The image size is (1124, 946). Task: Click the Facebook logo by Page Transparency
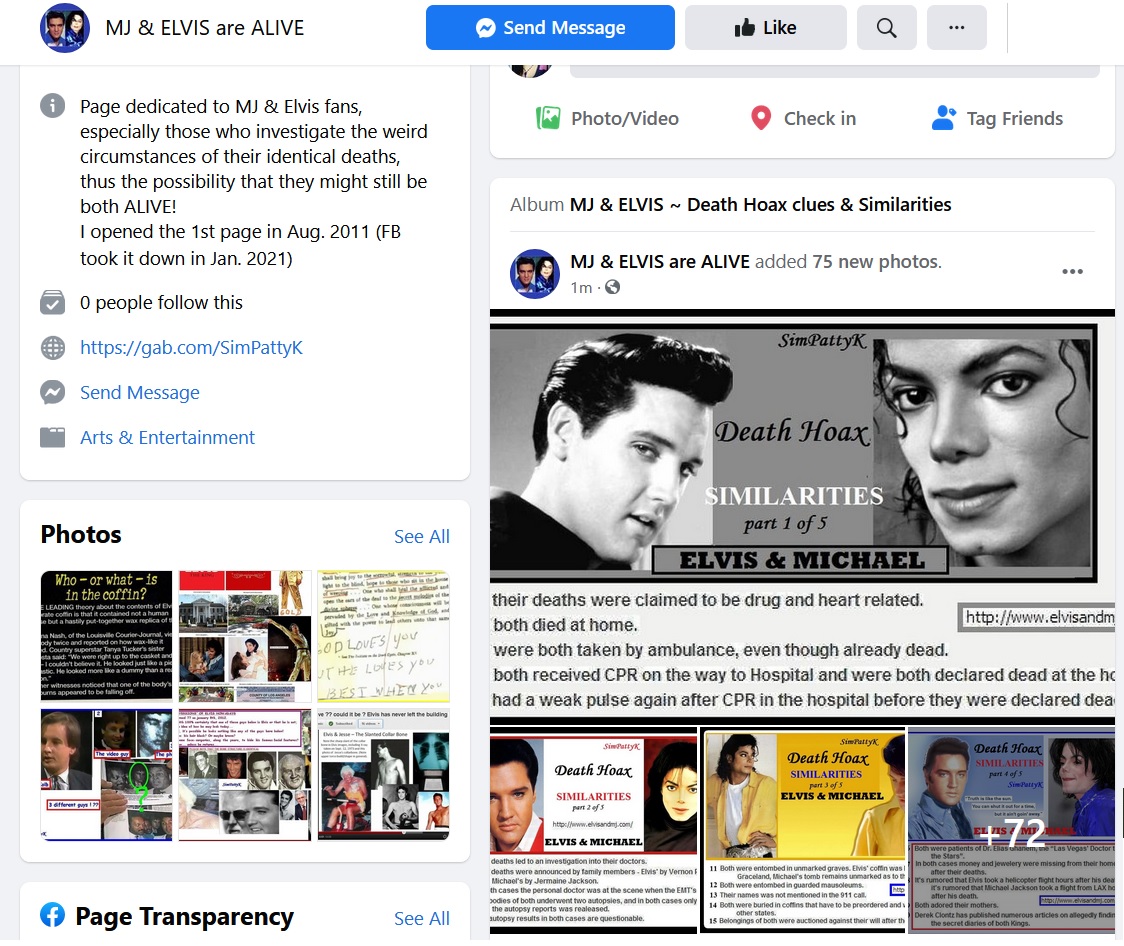pos(52,915)
